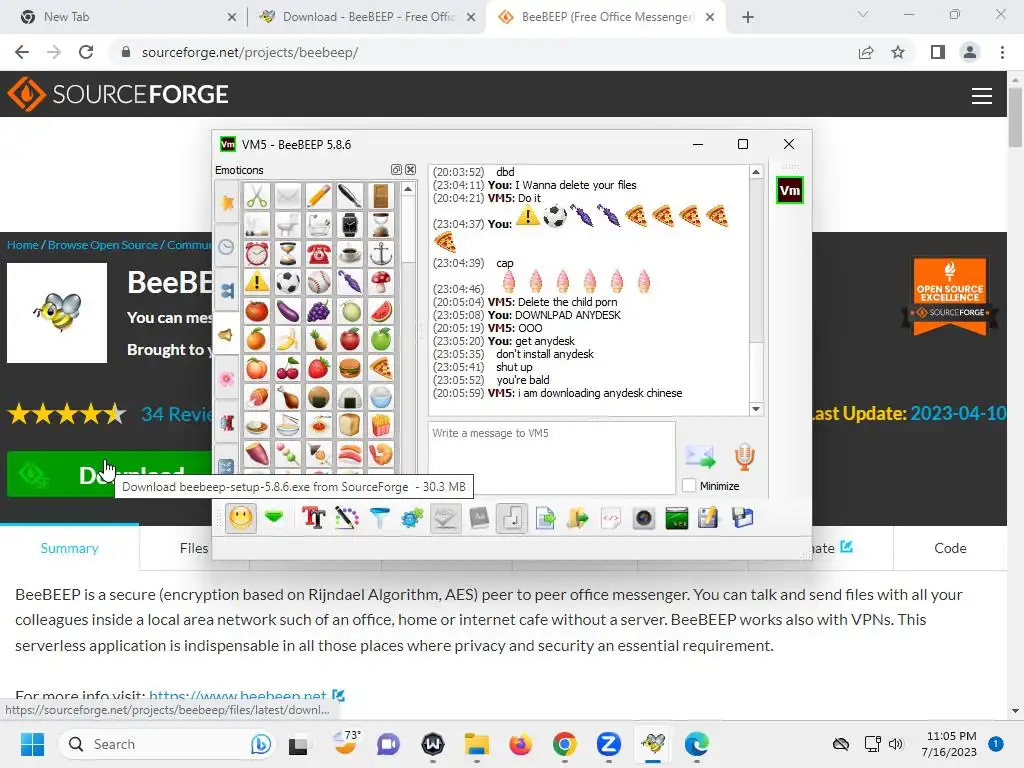Insert the pencil emoticon
This screenshot has width=1024, height=768.
319,196
